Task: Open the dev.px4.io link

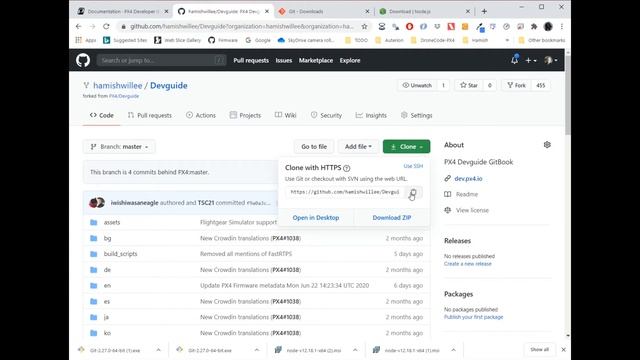Action: click(468, 179)
